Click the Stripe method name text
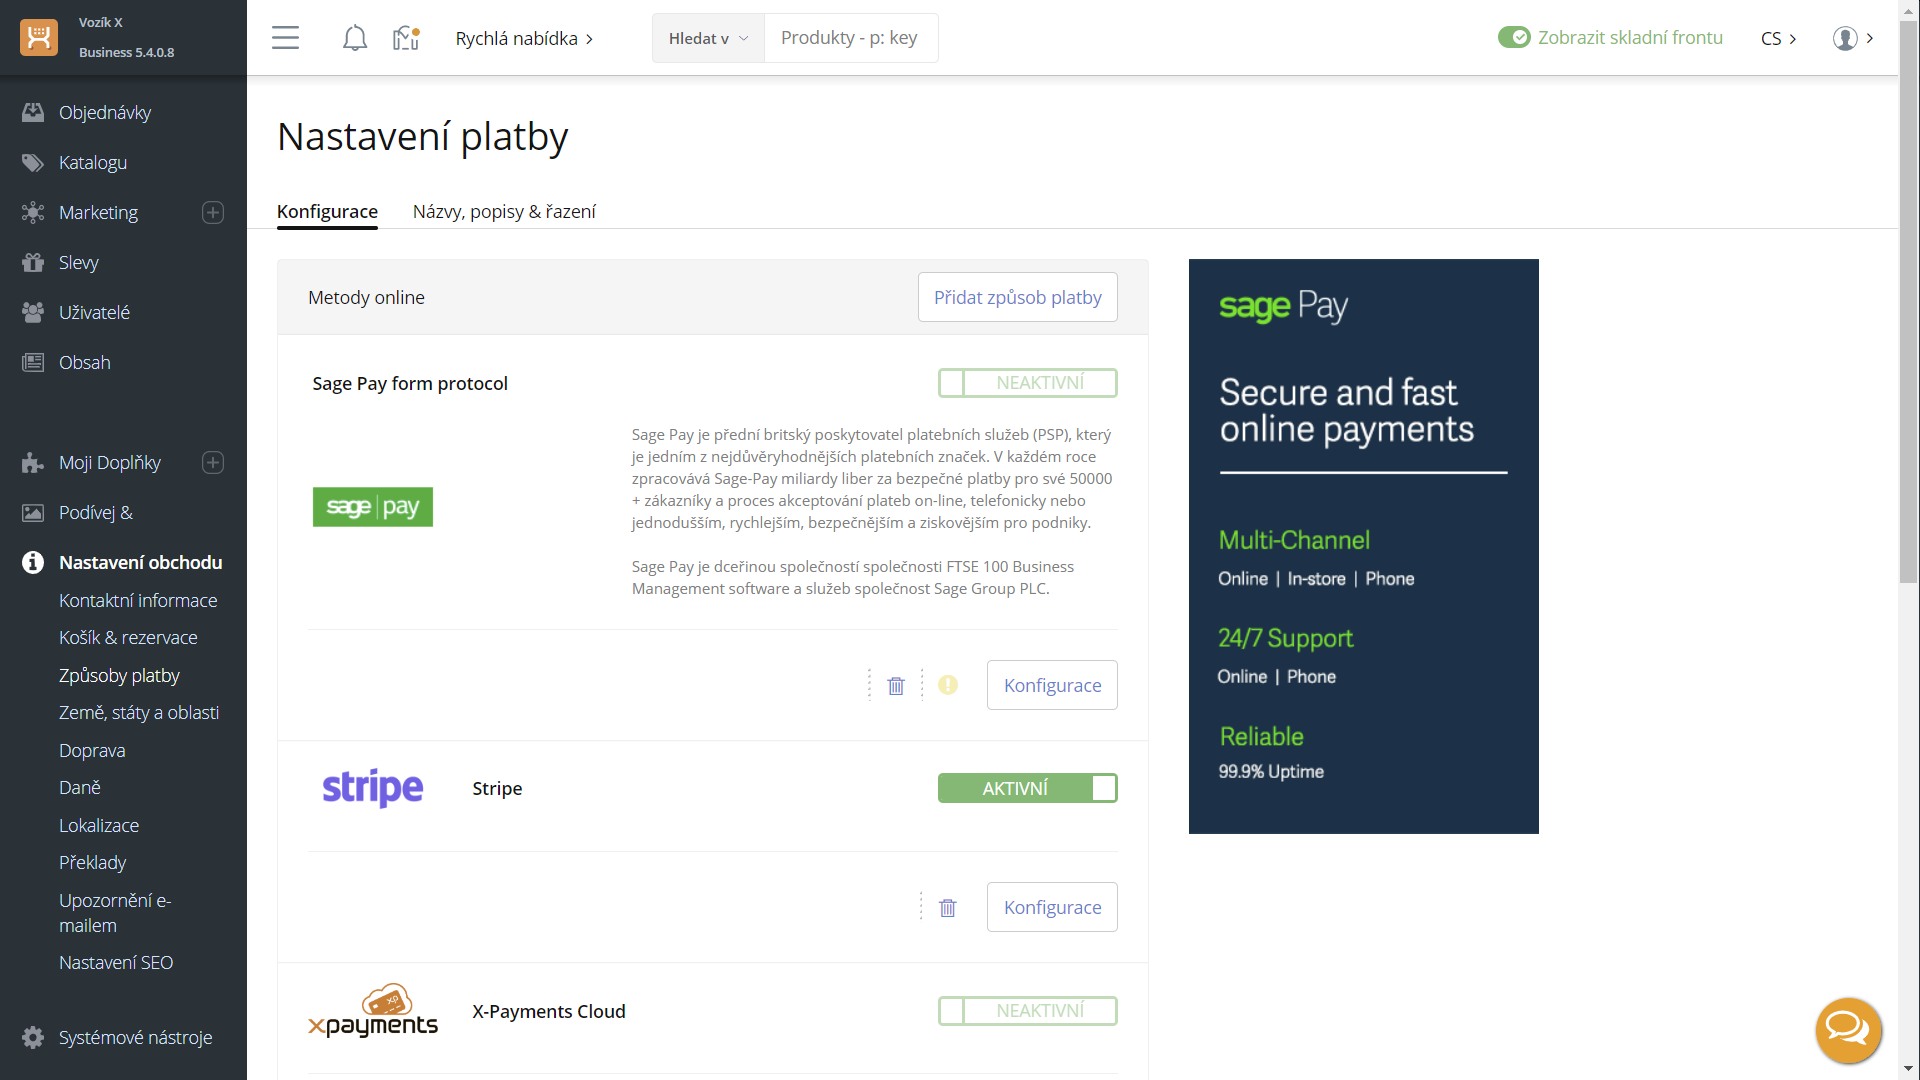The width and height of the screenshot is (1920, 1080). click(x=497, y=788)
